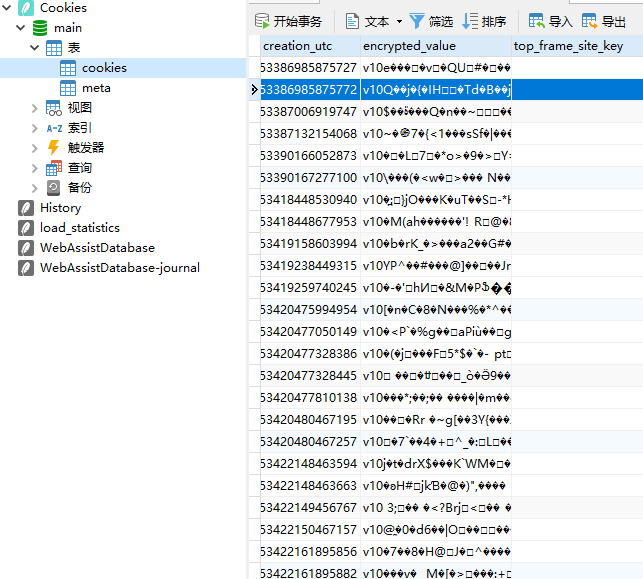Click the Cookies database icon
This screenshot has height=579, width=643.
[x=26, y=8]
